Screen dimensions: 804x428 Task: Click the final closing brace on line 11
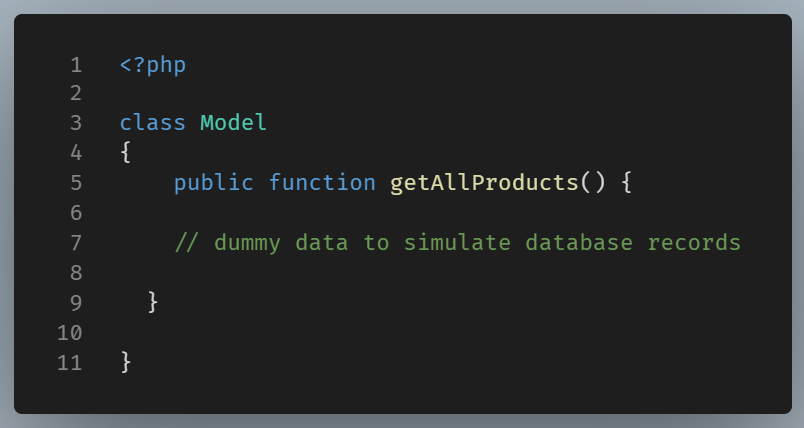point(126,361)
